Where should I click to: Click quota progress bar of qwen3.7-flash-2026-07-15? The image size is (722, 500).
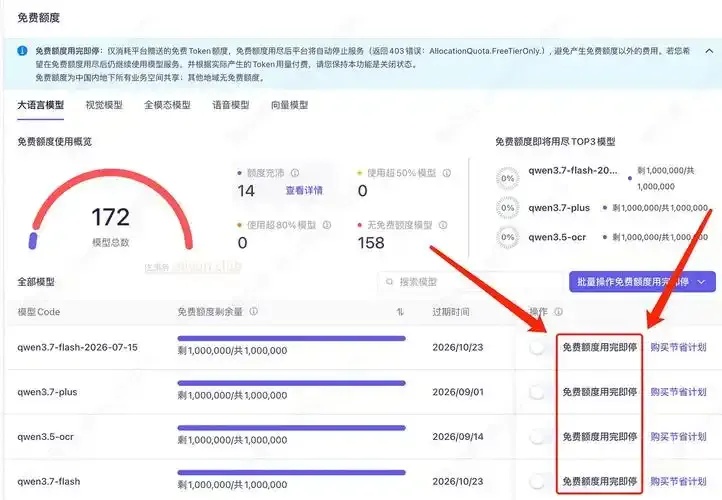click(x=291, y=338)
